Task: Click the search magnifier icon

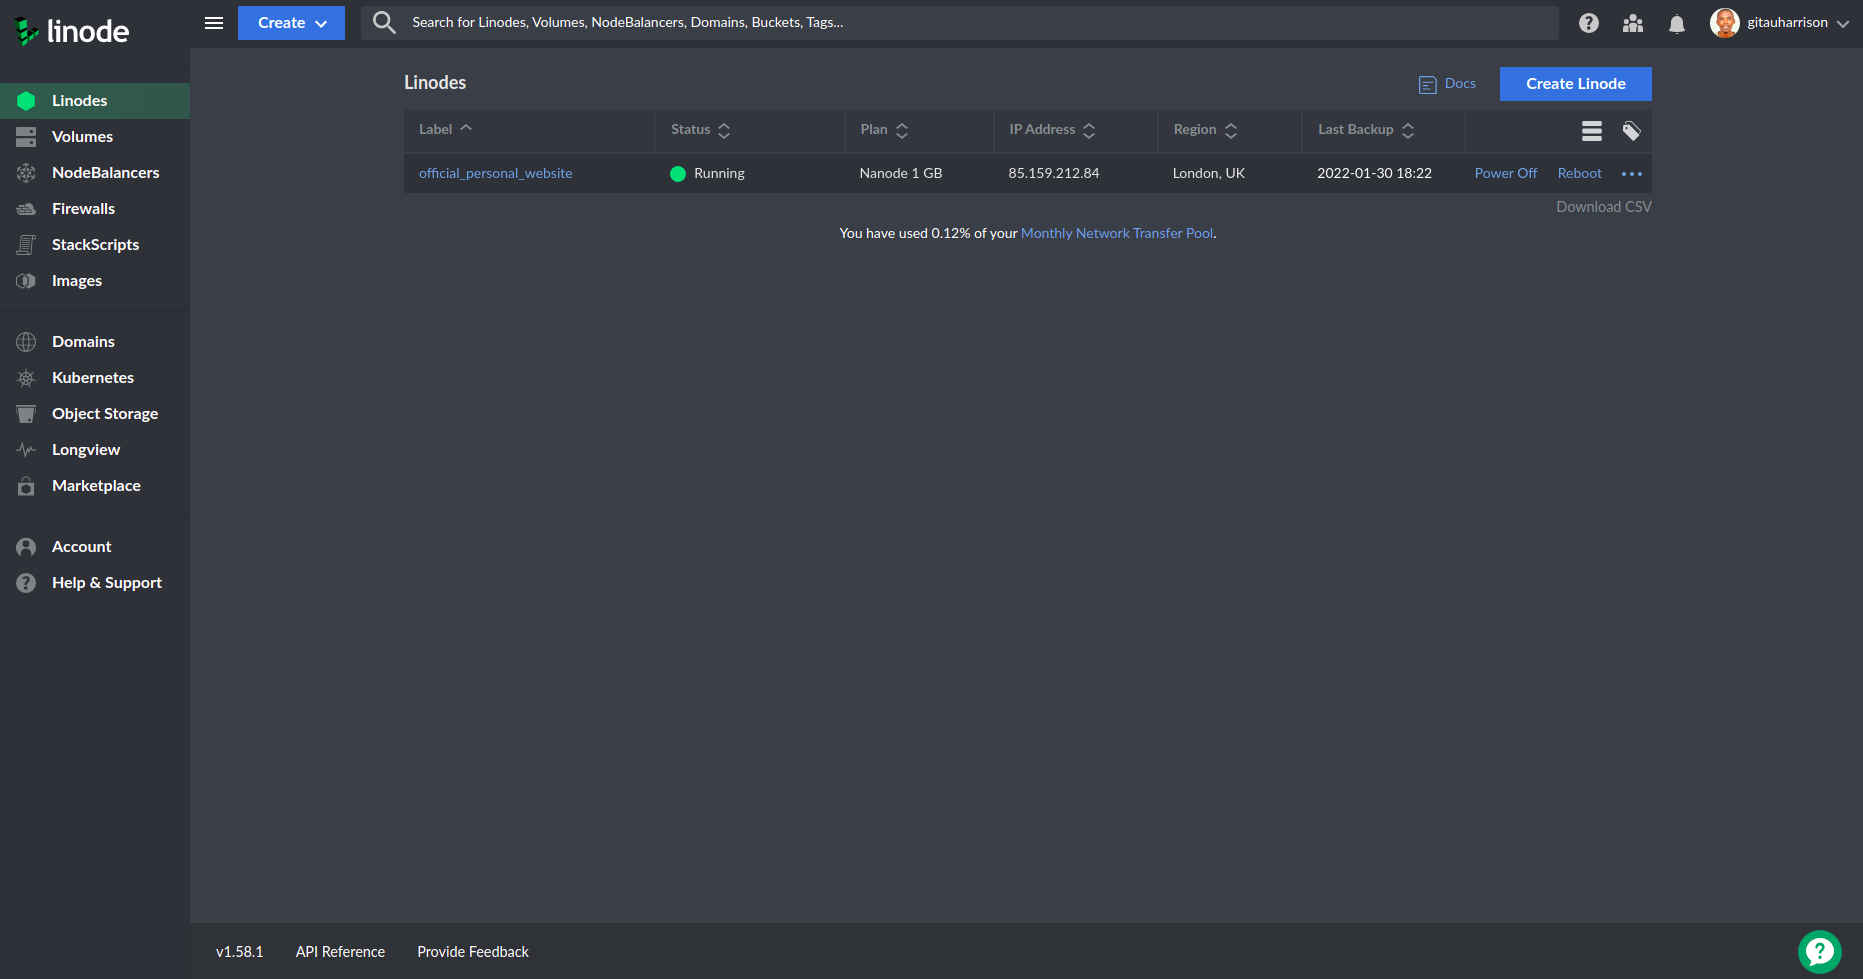Action: point(384,22)
